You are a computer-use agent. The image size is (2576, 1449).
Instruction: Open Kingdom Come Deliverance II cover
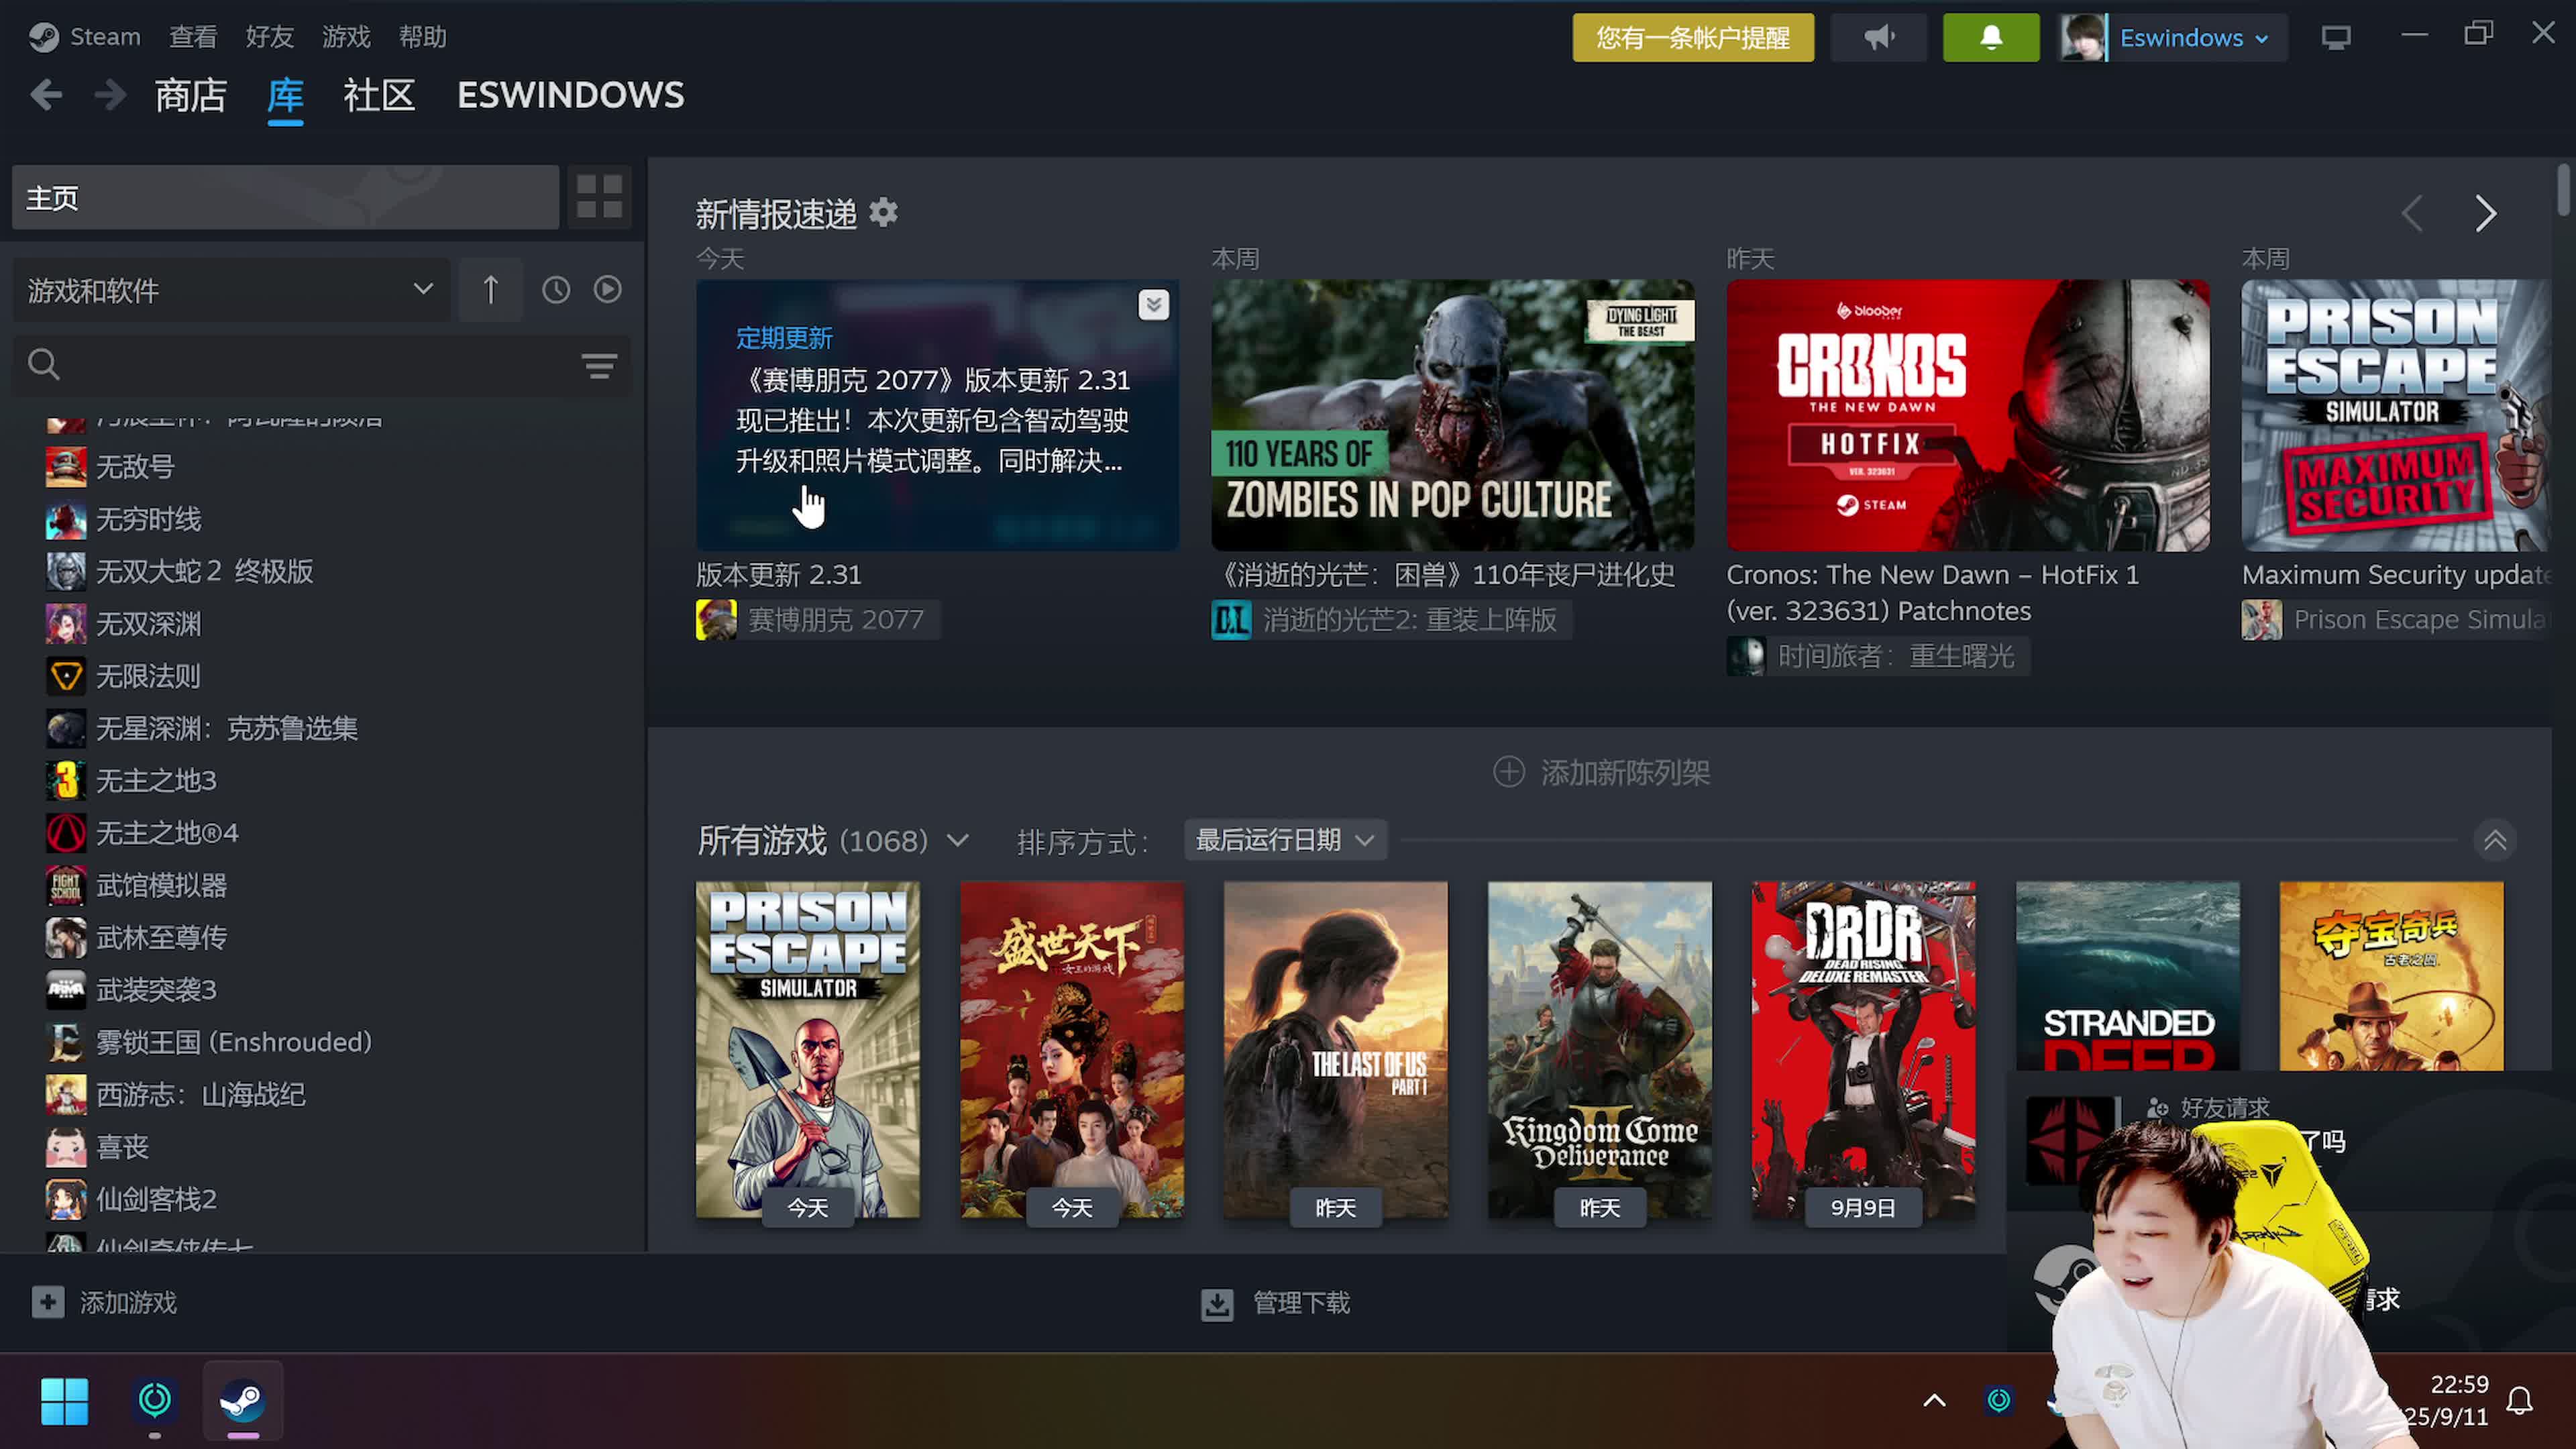(x=1600, y=1050)
